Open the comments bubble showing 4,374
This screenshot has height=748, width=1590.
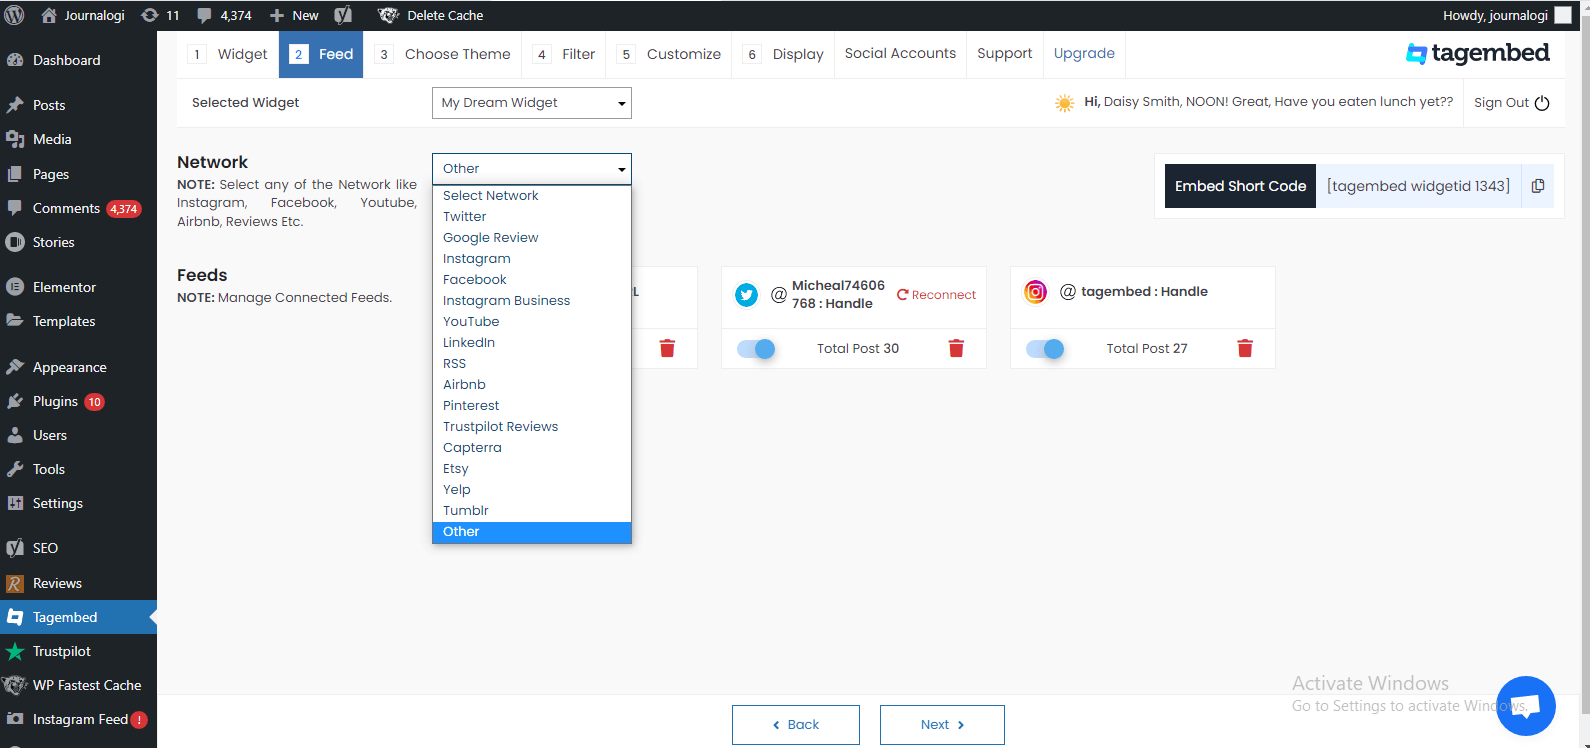pyautogui.click(x=224, y=15)
